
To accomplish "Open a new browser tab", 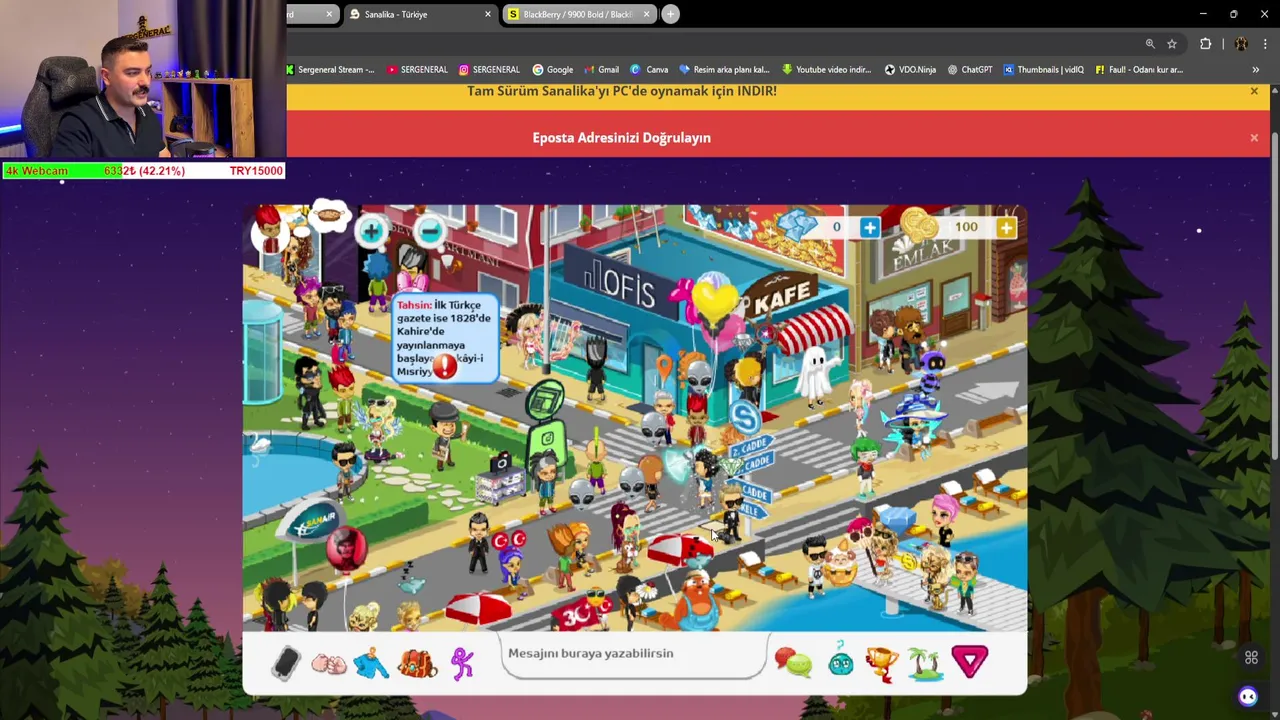I will [x=671, y=14].
